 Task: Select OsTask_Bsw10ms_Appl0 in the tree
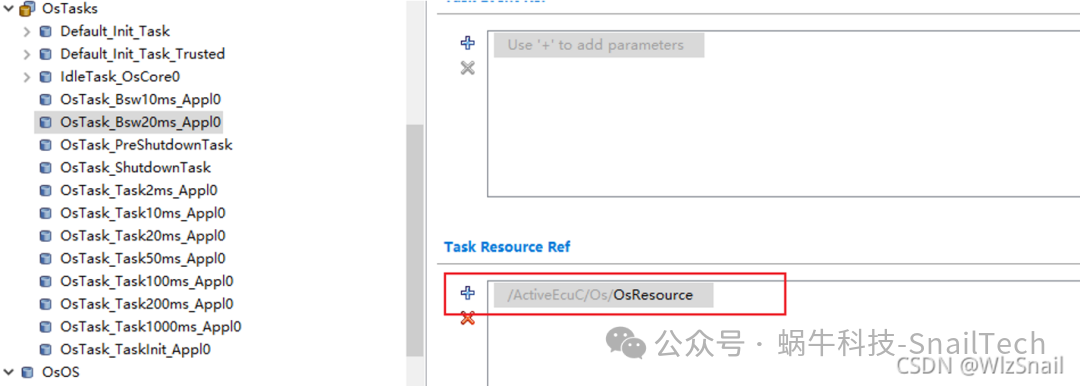pos(141,99)
